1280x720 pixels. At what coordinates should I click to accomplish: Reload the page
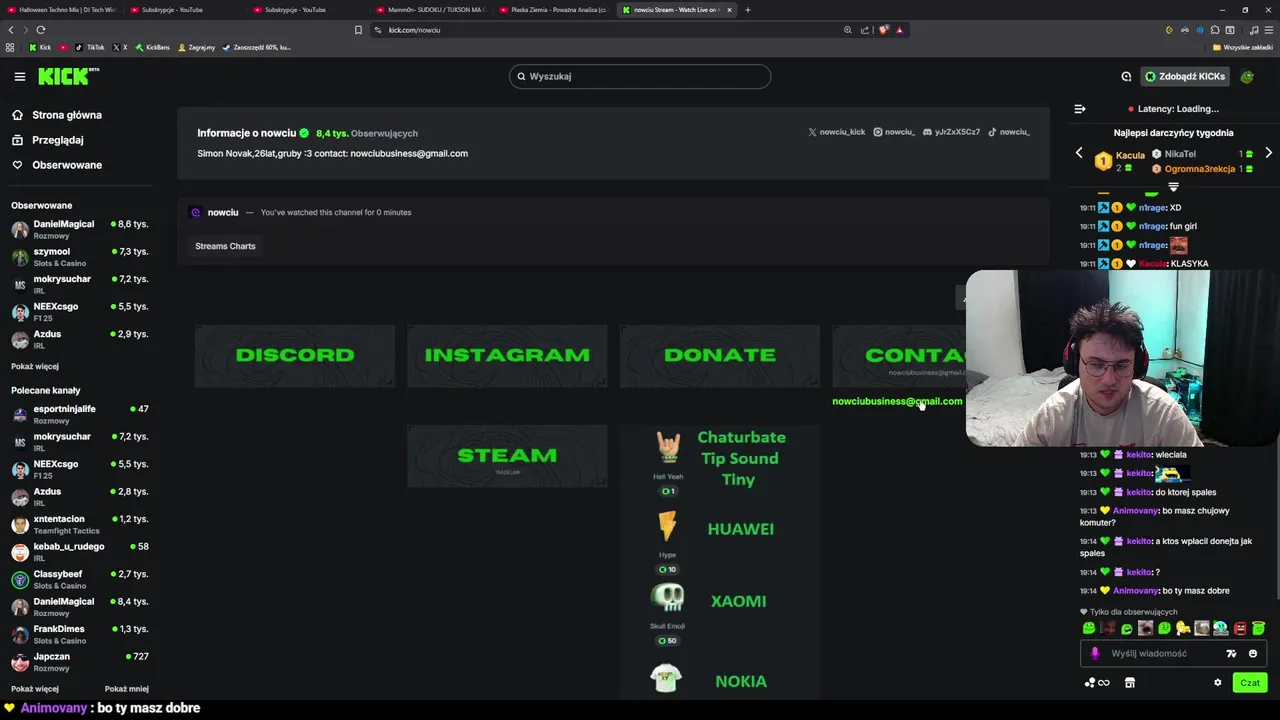click(41, 30)
